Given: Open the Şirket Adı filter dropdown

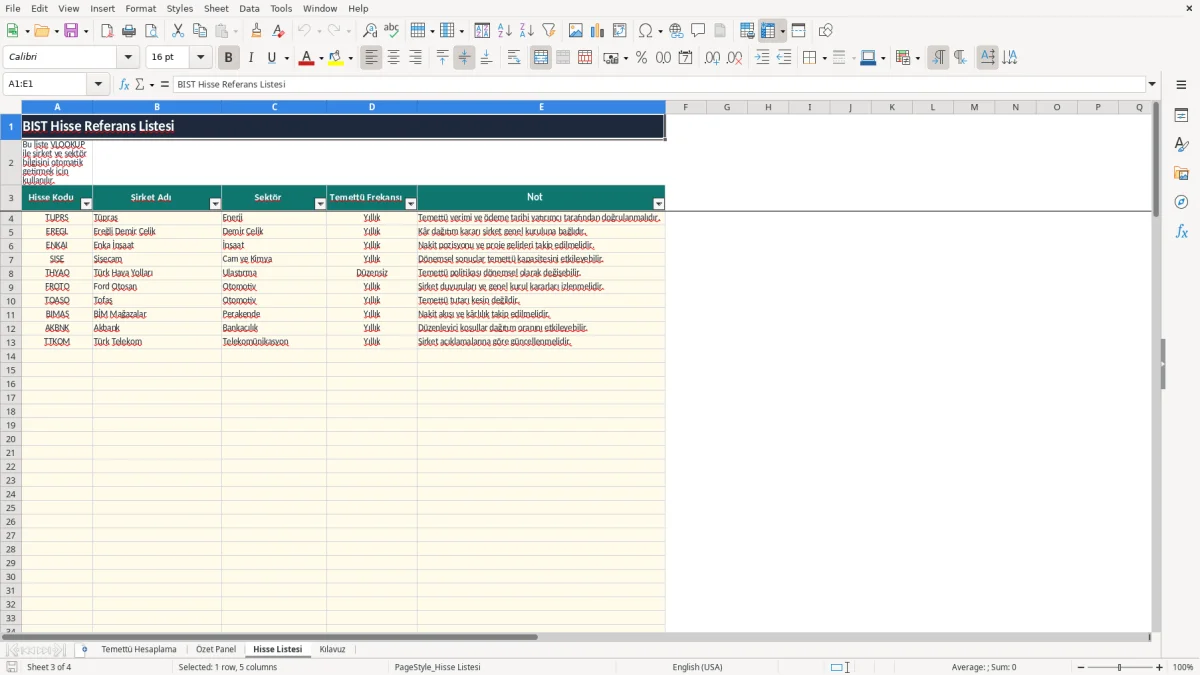Looking at the screenshot, I should pyautogui.click(x=215, y=204).
